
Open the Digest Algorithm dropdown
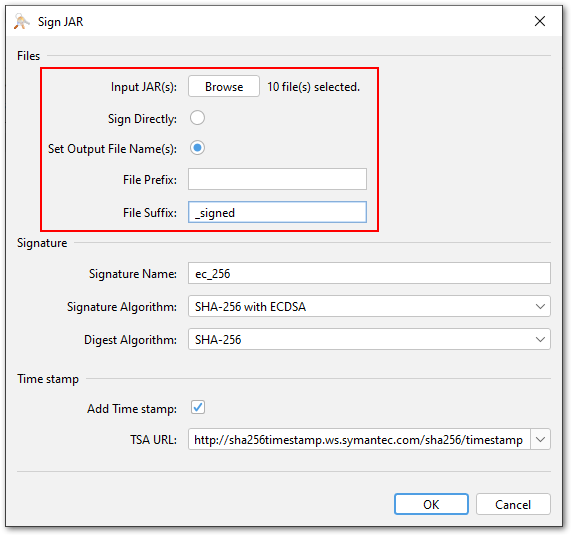point(369,339)
